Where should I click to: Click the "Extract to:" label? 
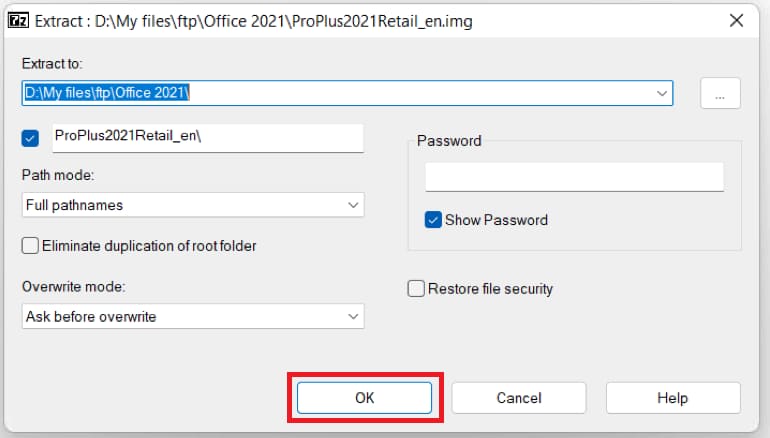[50, 63]
